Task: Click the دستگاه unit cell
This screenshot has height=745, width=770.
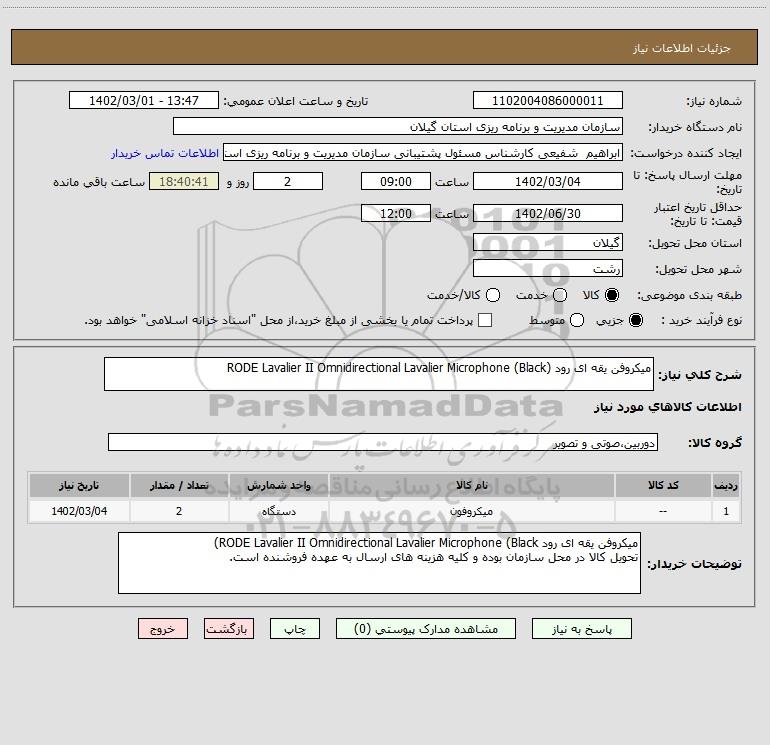Action: (x=278, y=511)
